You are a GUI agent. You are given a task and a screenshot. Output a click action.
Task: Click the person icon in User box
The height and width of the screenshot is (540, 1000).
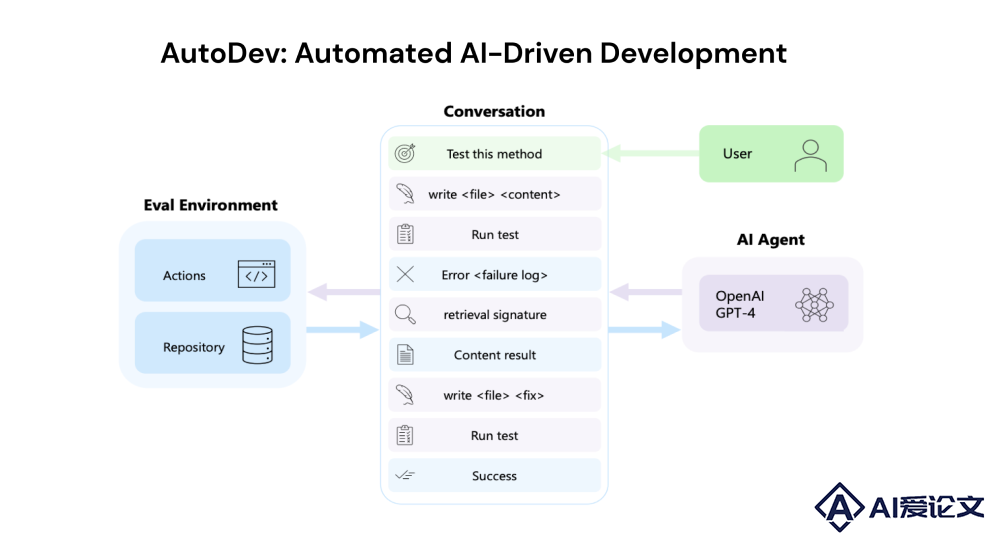(811, 156)
